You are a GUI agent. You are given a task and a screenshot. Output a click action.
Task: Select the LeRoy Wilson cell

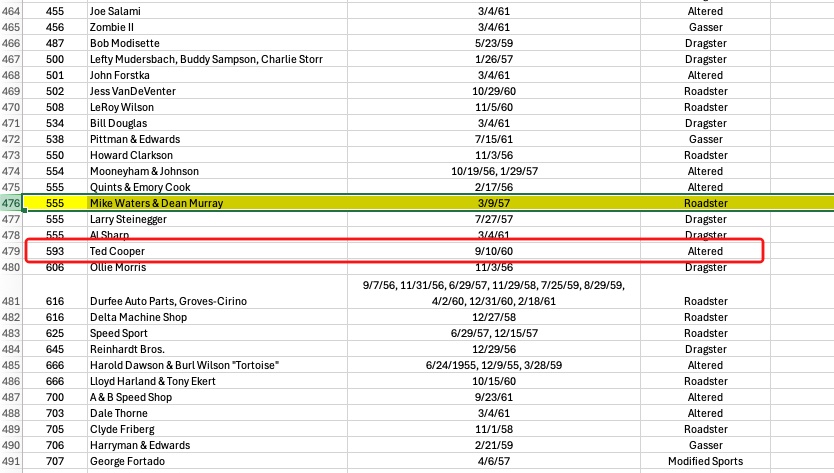coord(217,107)
